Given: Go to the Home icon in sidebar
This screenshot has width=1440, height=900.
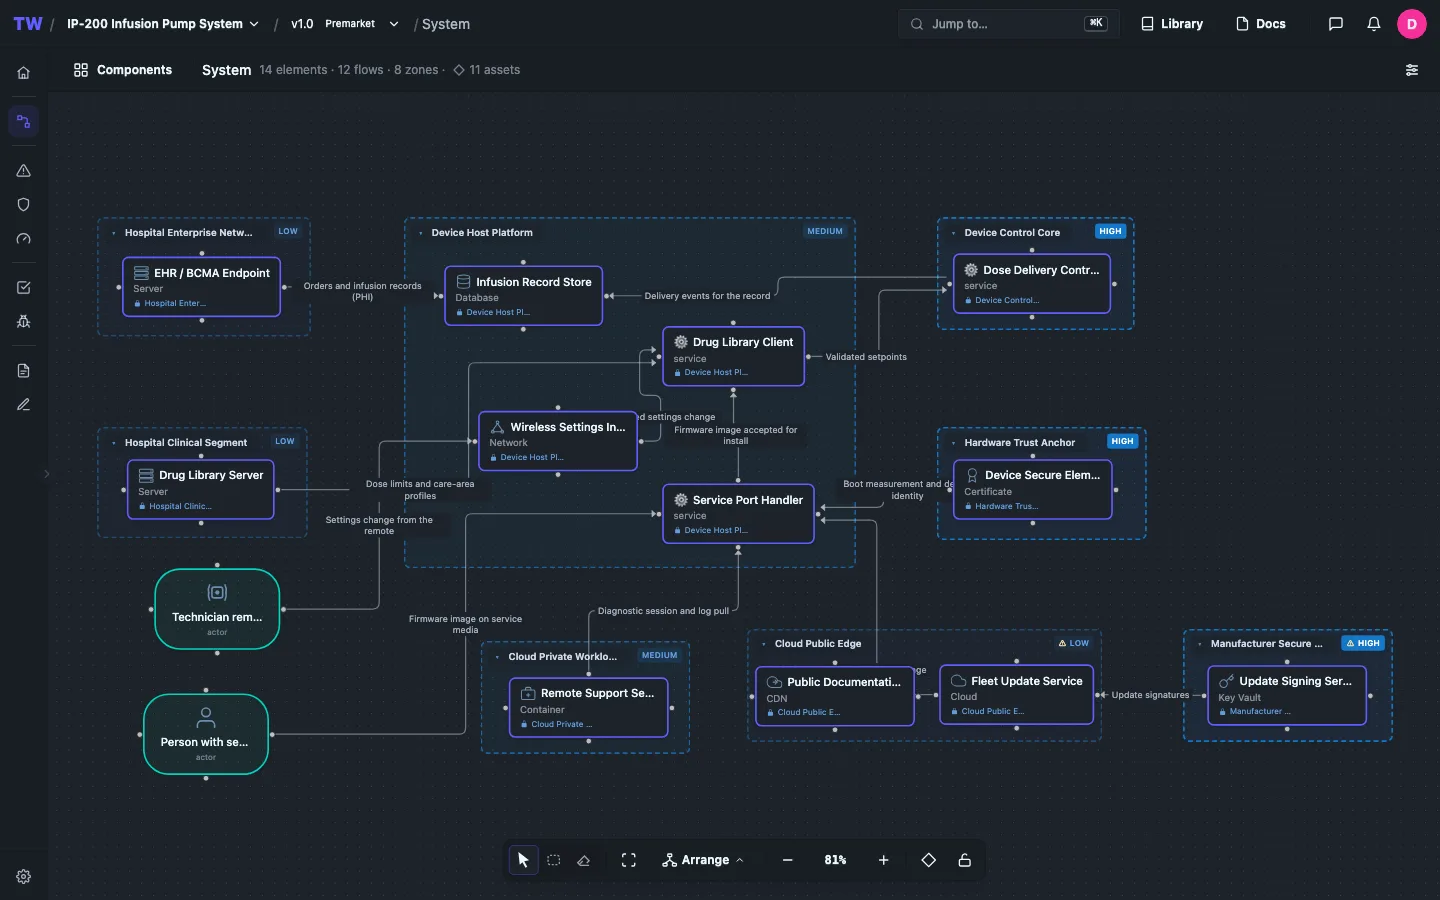Looking at the screenshot, I should [x=24, y=72].
